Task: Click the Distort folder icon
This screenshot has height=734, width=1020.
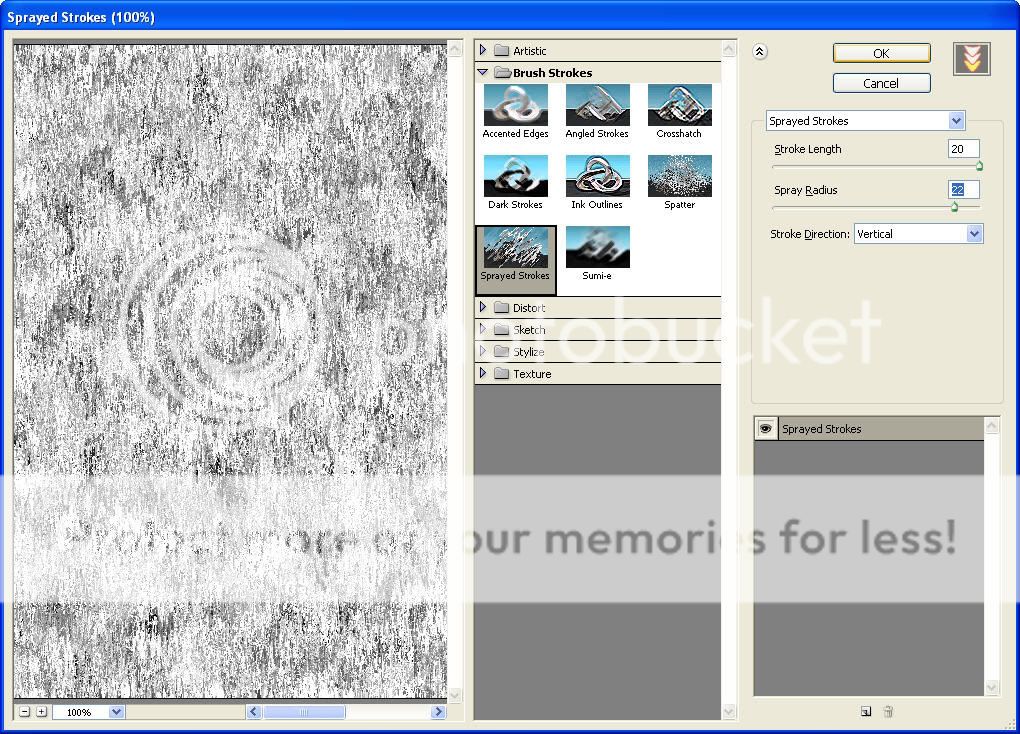Action: click(501, 308)
